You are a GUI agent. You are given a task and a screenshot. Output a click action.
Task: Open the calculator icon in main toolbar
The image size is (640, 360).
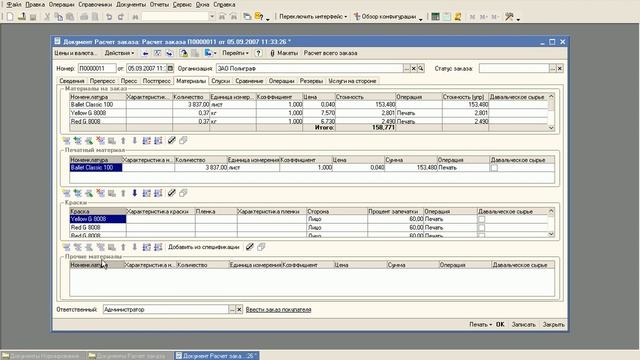coord(436,17)
